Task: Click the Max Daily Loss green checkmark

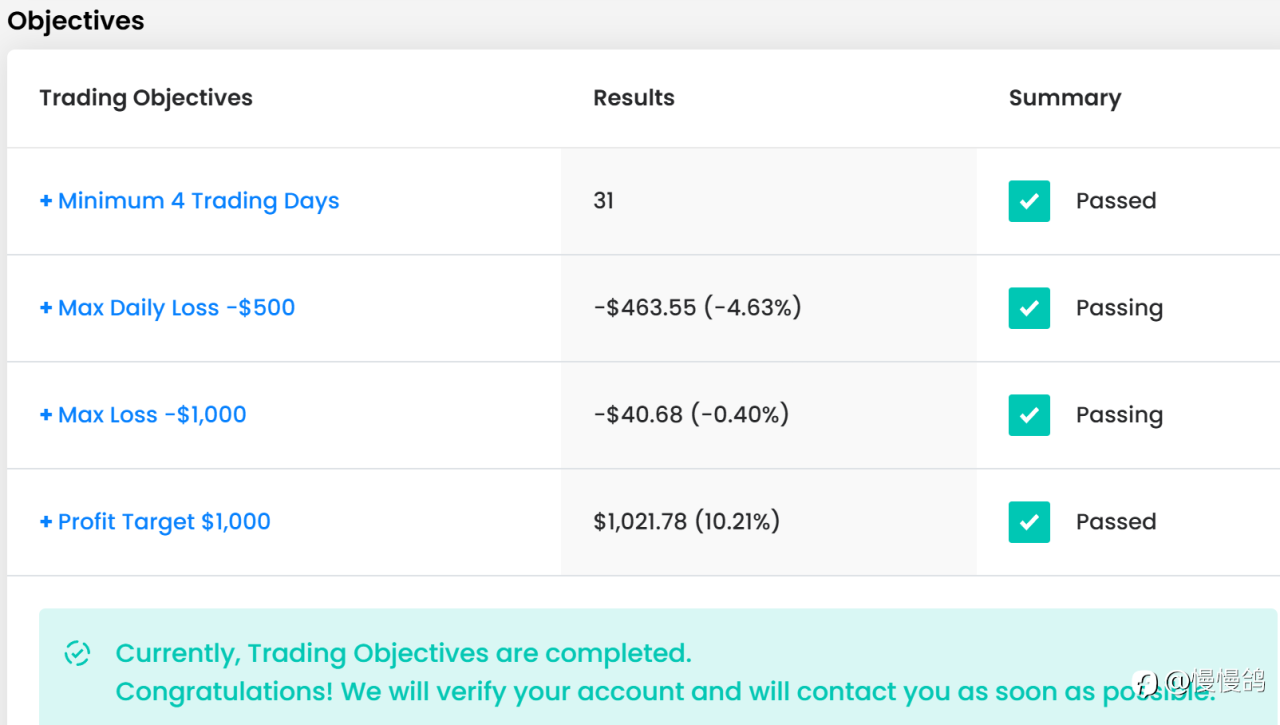Action: tap(1029, 308)
